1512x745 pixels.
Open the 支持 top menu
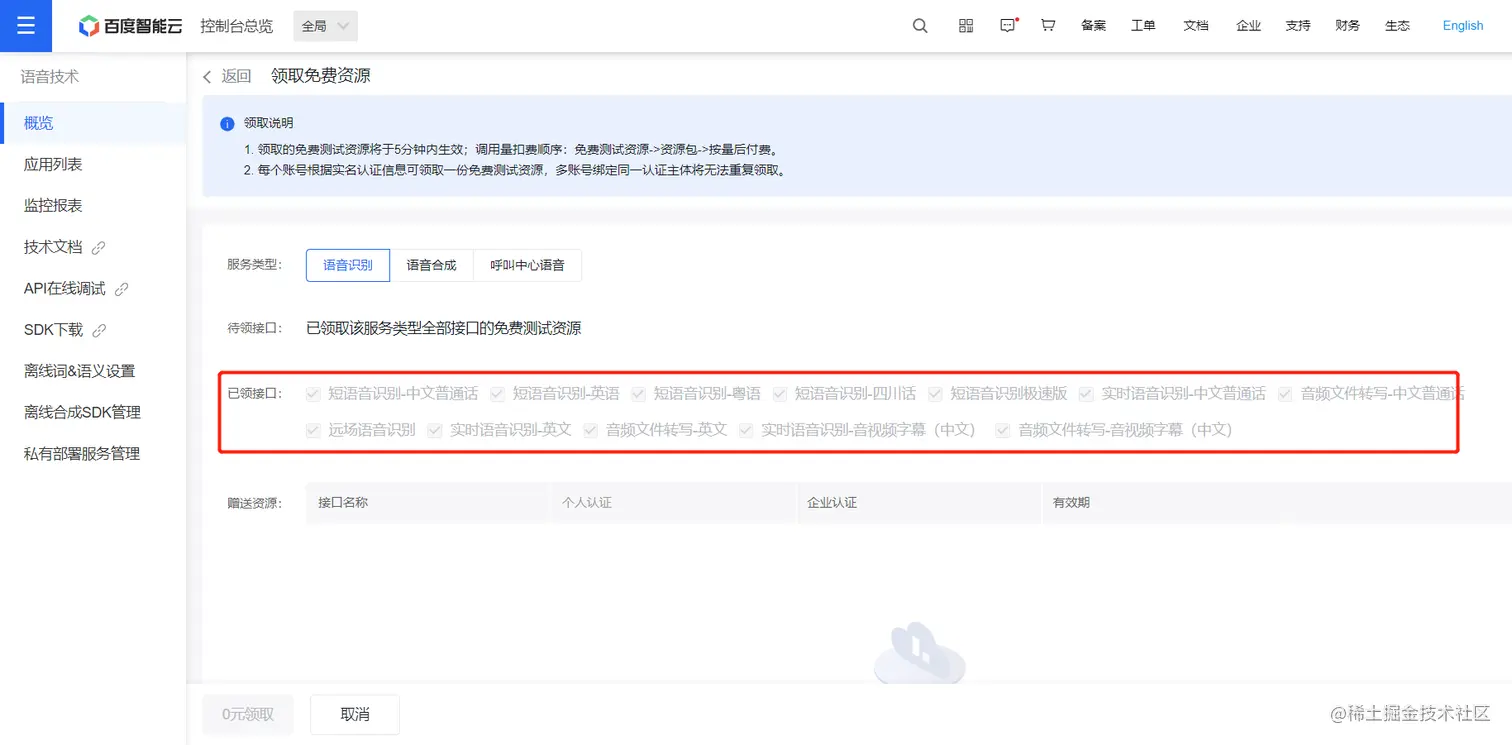pyautogui.click(x=1298, y=26)
